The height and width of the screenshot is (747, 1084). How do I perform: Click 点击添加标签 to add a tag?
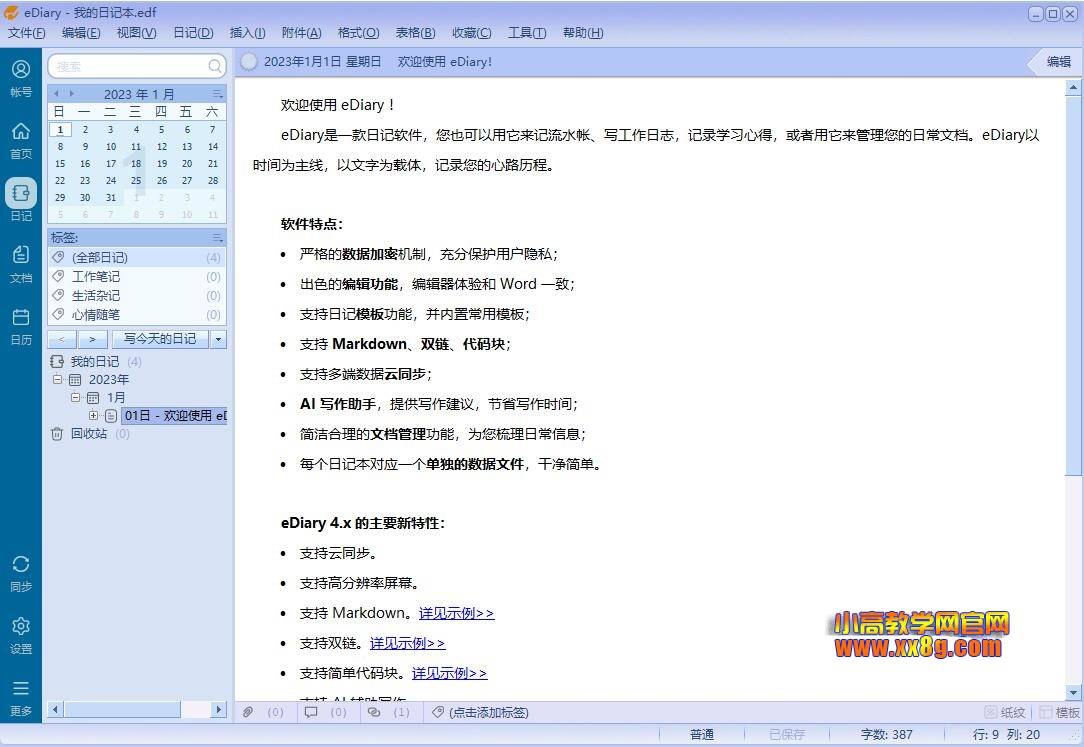[489, 712]
